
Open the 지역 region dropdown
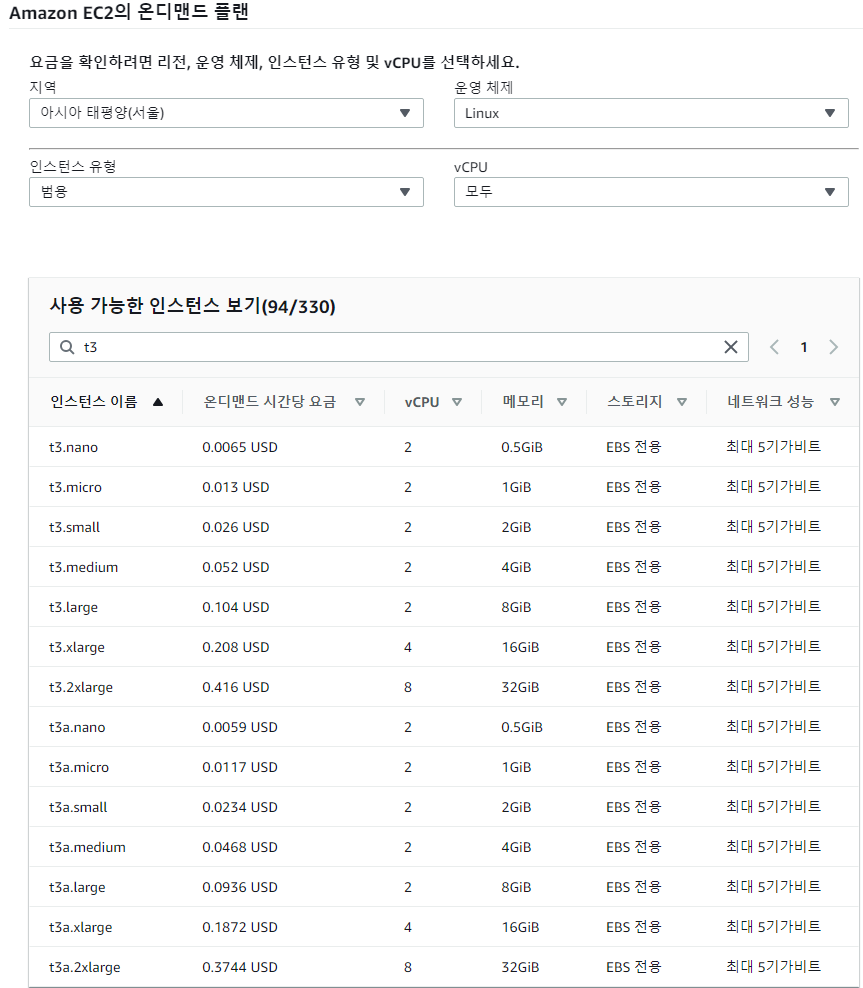[x=226, y=113]
